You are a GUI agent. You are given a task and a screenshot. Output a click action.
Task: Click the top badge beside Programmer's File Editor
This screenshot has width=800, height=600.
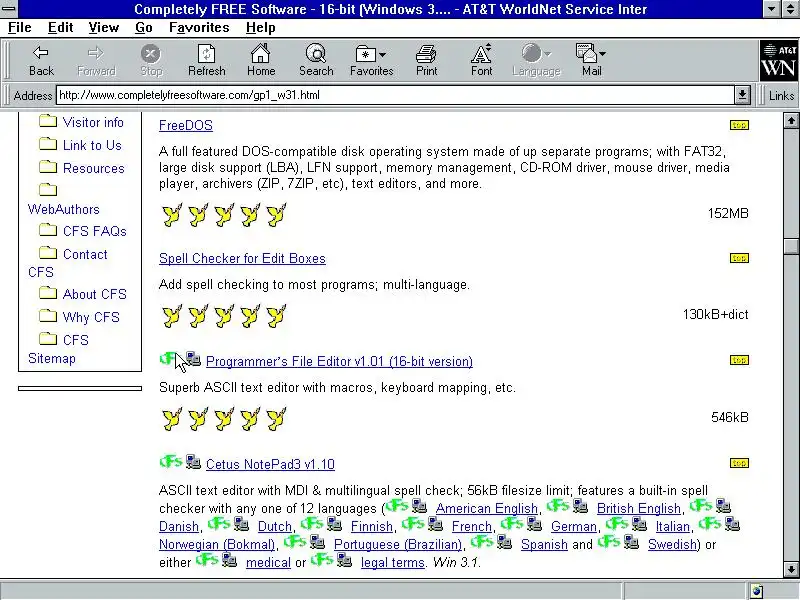click(739, 360)
